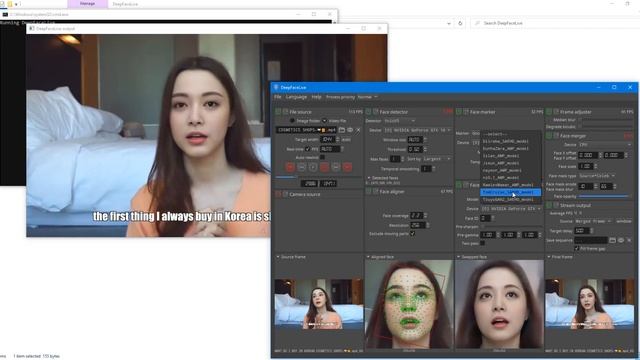The image size is (640, 360).
Task: Click the video position progress slider
Action: [318, 177]
